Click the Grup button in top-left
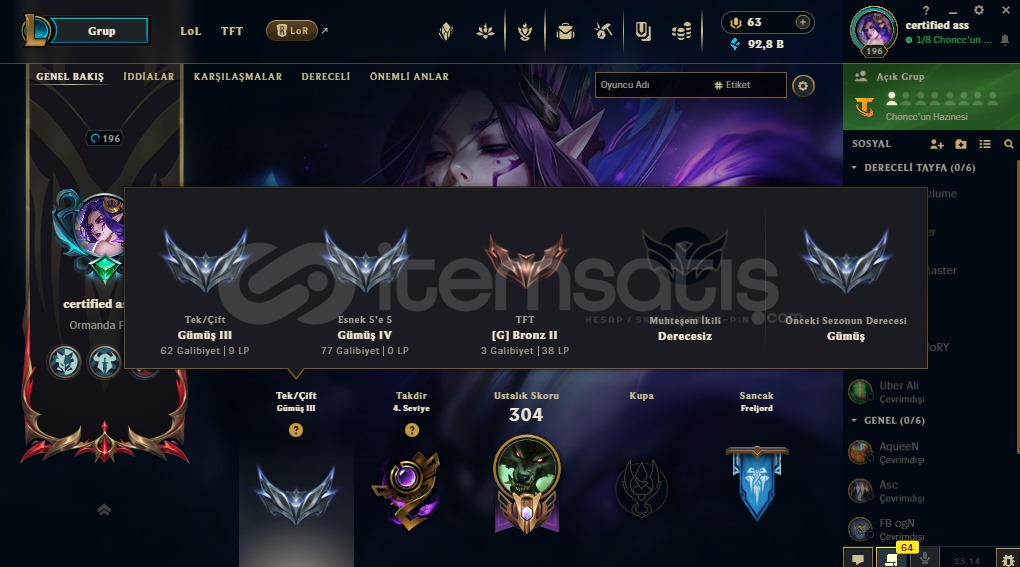Image resolution: width=1020 pixels, height=567 pixels. (x=101, y=31)
